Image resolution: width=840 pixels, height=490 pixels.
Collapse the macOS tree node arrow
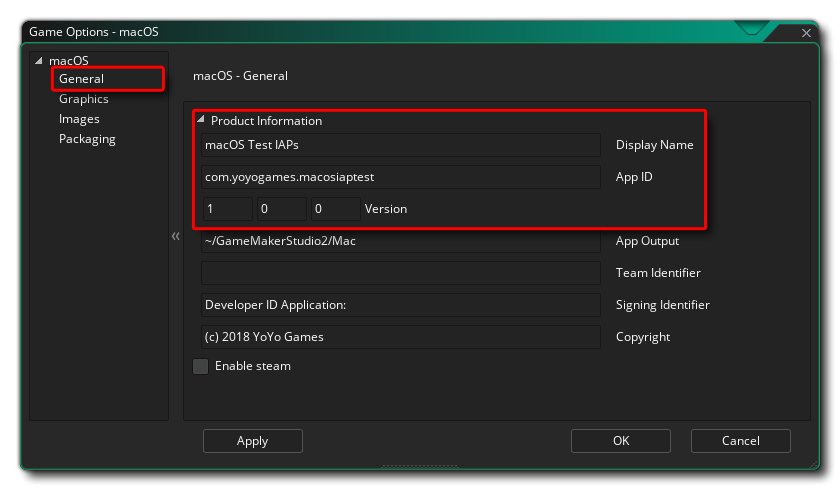[x=39, y=61]
